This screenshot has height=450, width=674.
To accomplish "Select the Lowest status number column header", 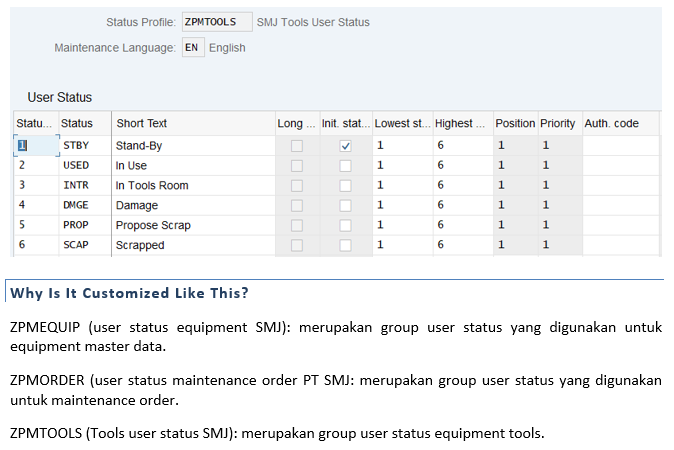I will coord(402,124).
